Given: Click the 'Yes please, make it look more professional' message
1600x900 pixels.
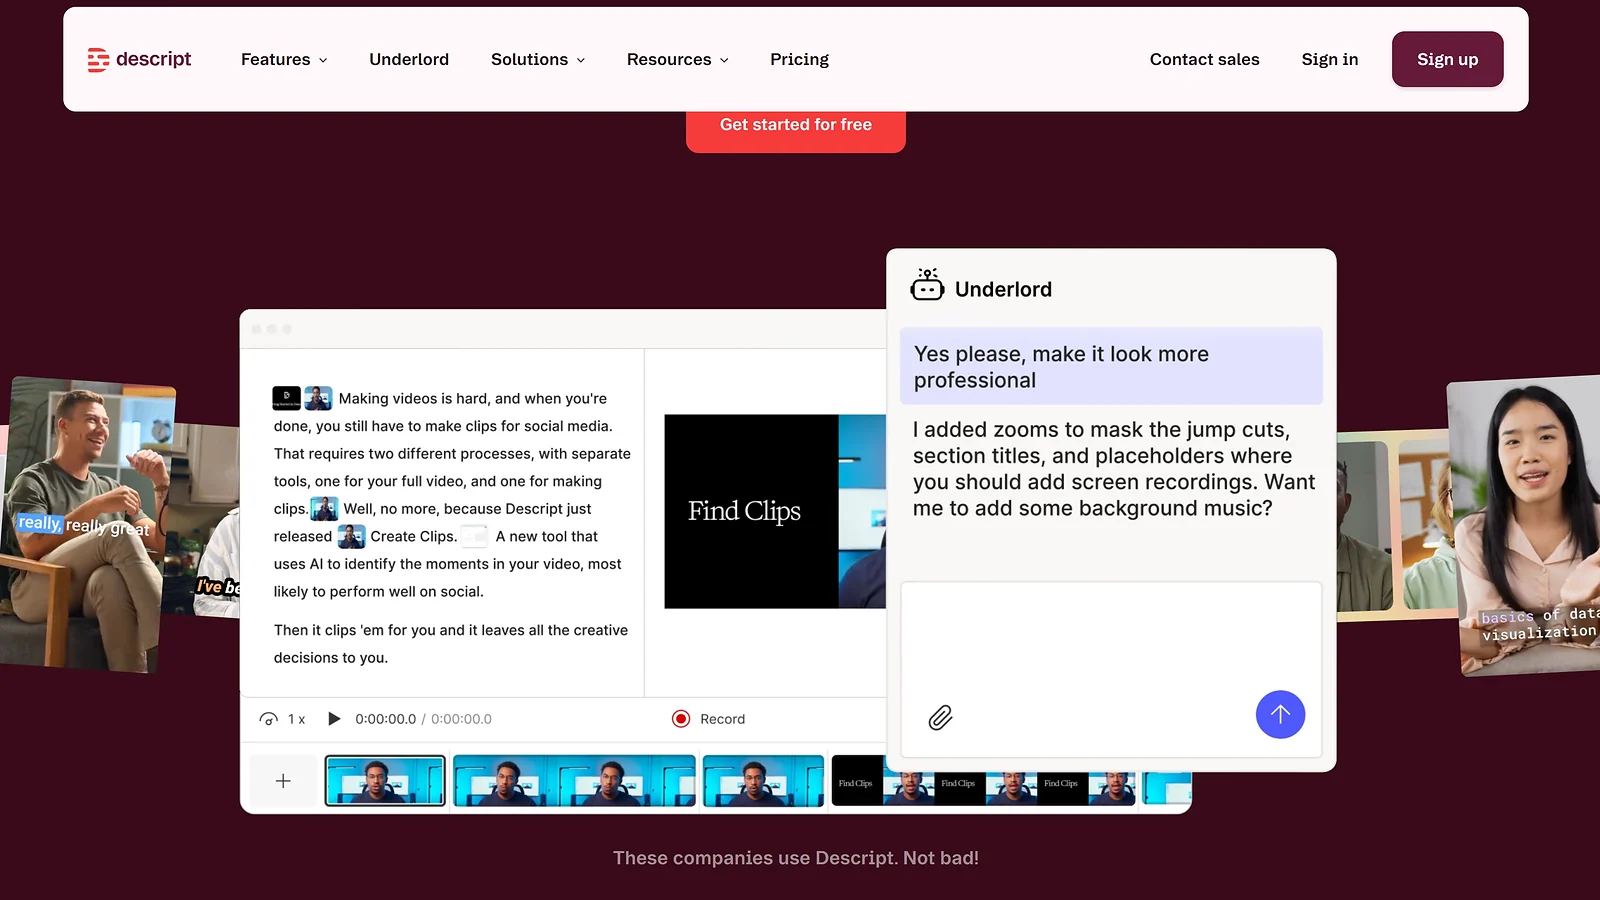Looking at the screenshot, I should click(1111, 367).
